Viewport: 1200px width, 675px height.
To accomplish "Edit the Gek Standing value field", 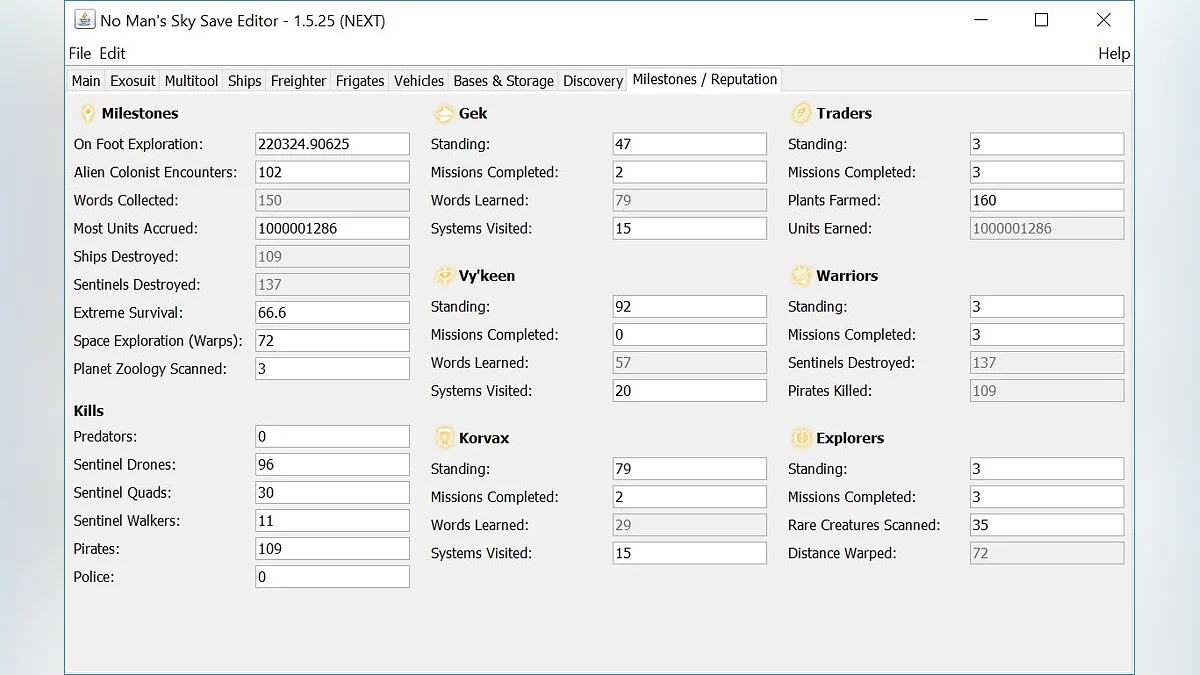I will coord(689,144).
